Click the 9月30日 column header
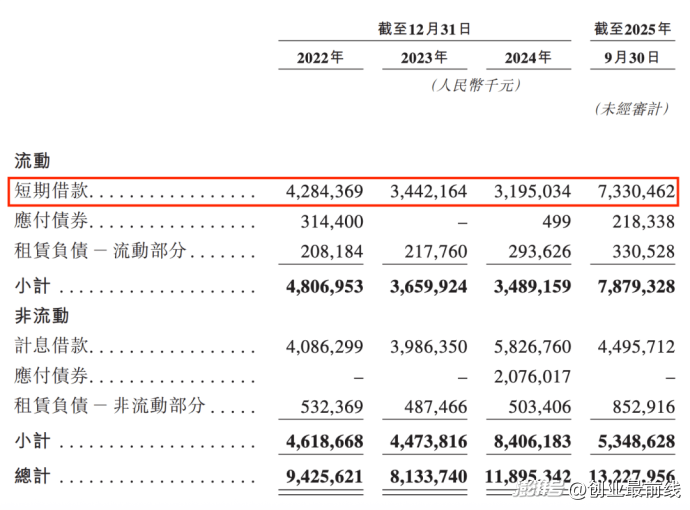Viewport: 690px width, 510px height. 632,58
